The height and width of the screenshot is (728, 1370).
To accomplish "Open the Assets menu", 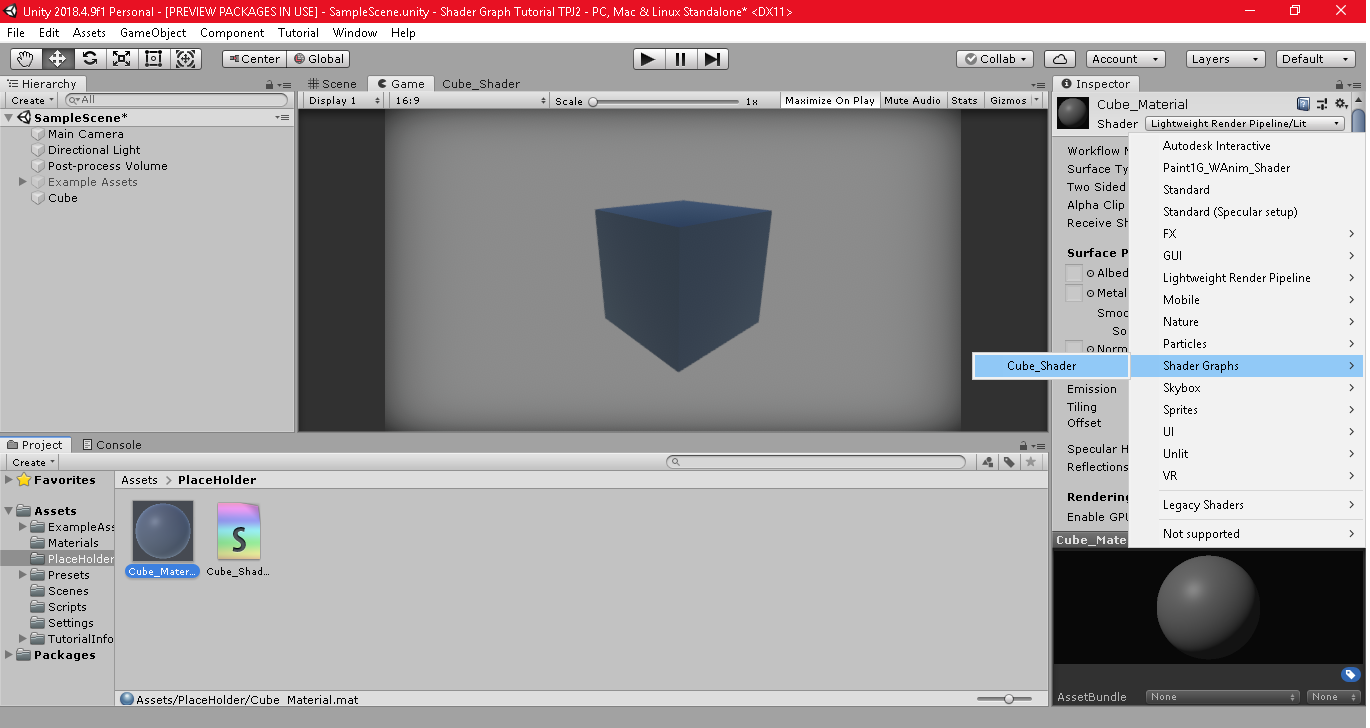I will point(89,33).
